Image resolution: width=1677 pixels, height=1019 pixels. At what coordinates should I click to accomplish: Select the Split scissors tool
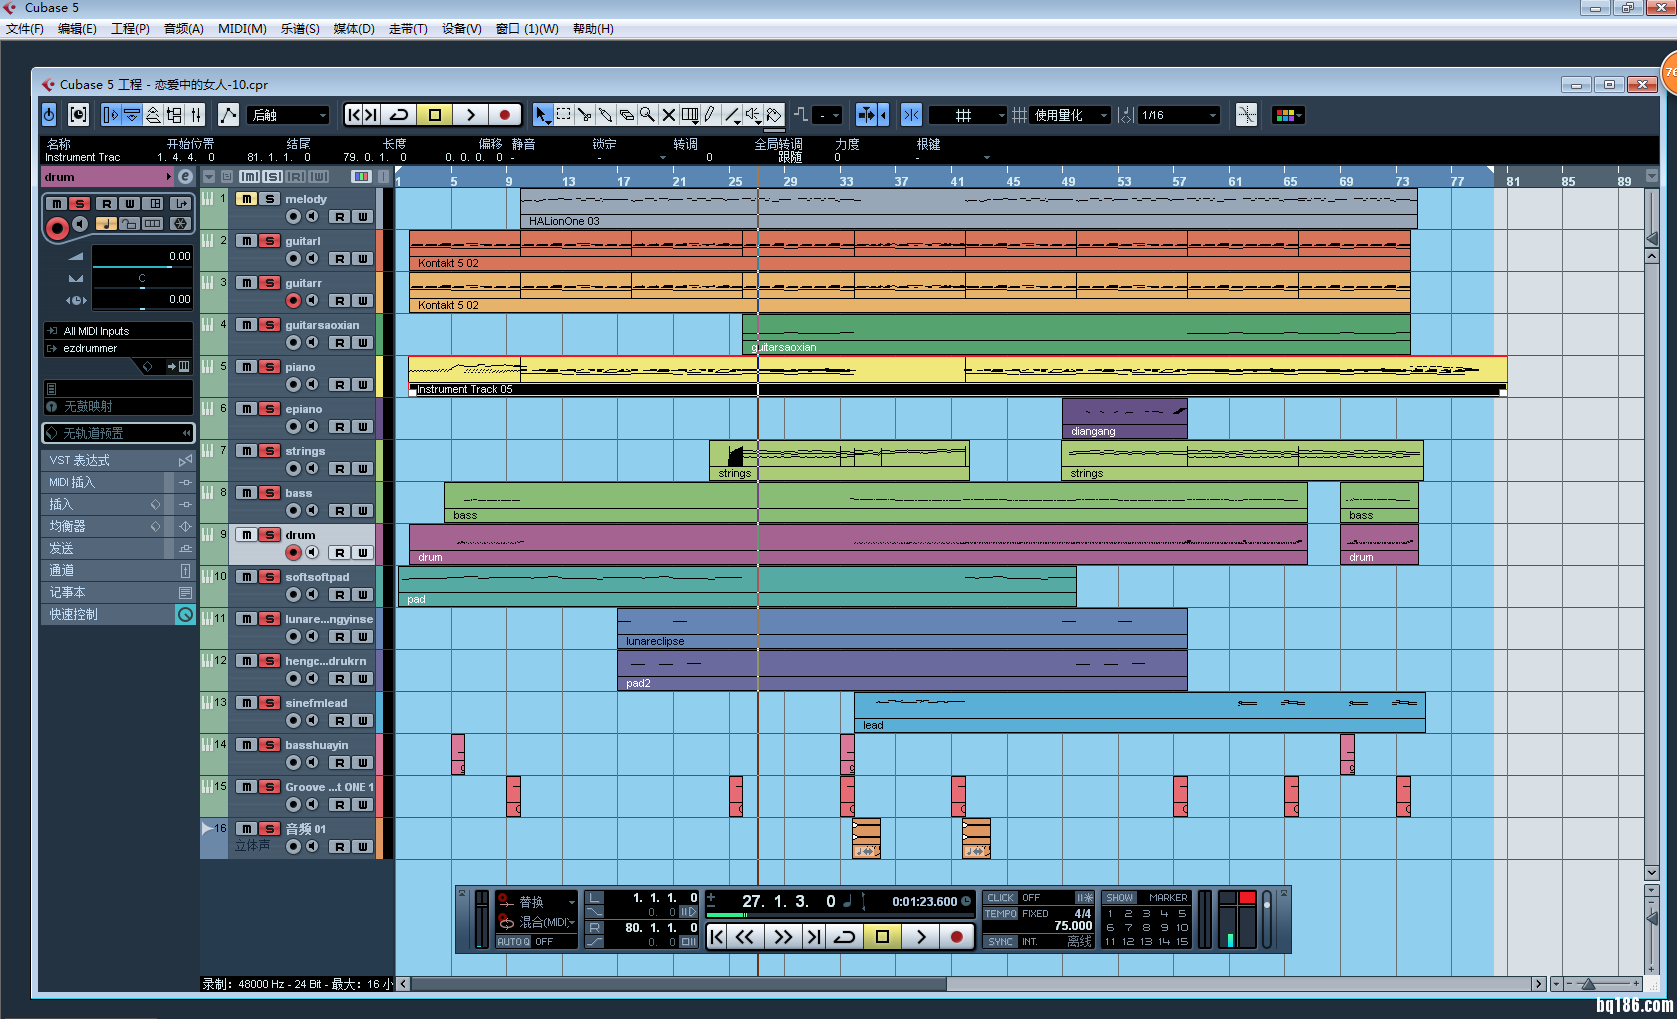click(585, 115)
